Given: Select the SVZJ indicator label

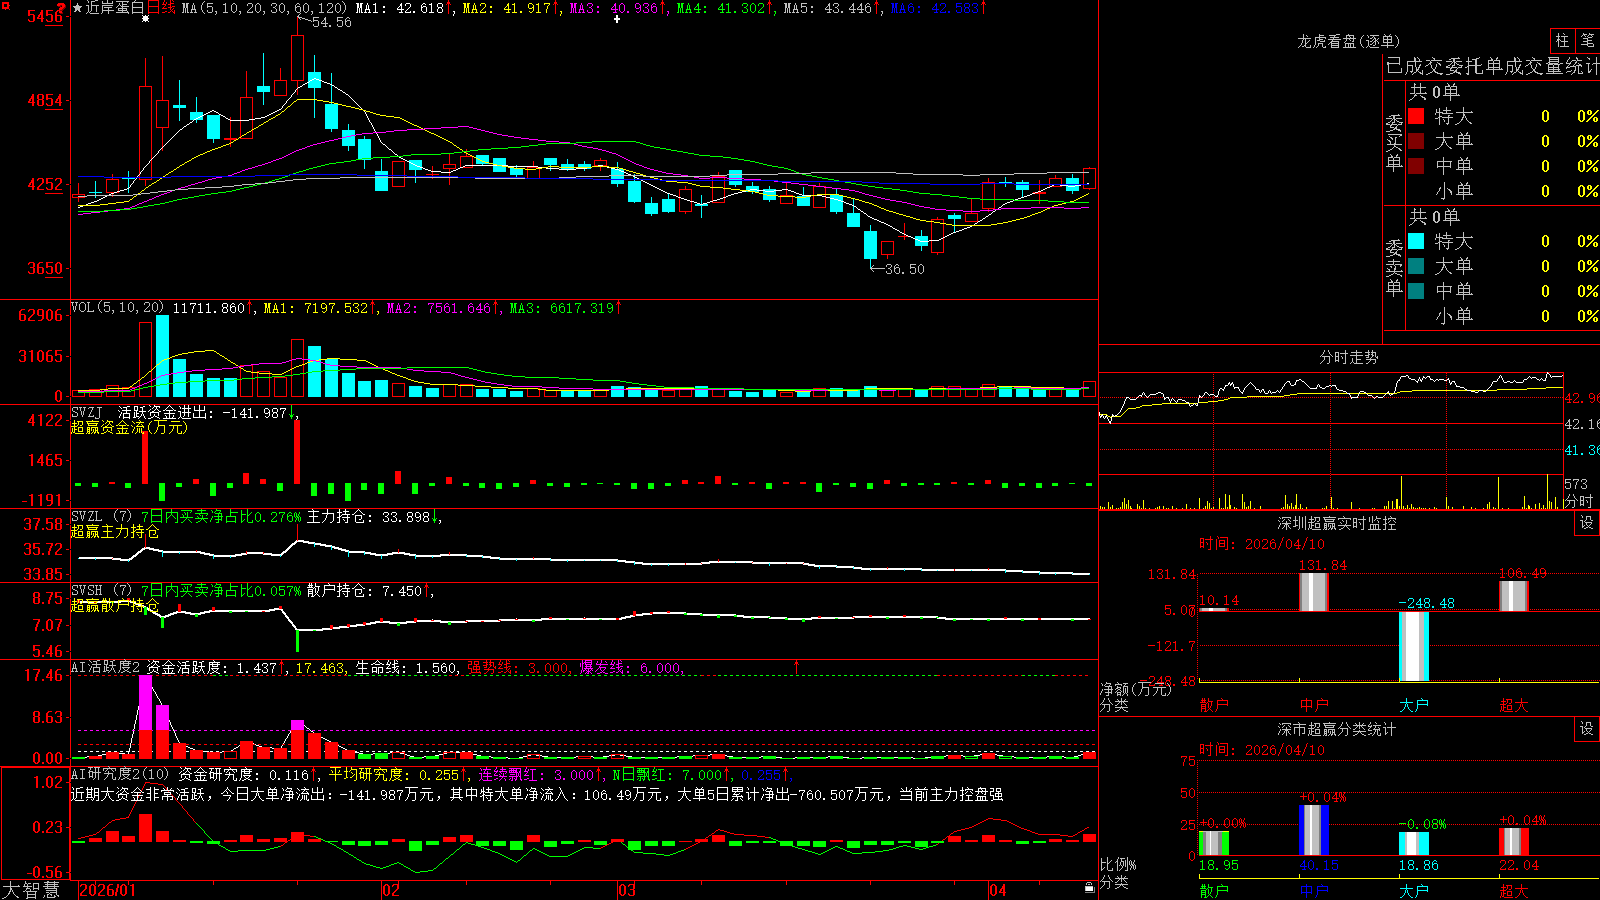Looking at the screenshot, I should point(87,413).
